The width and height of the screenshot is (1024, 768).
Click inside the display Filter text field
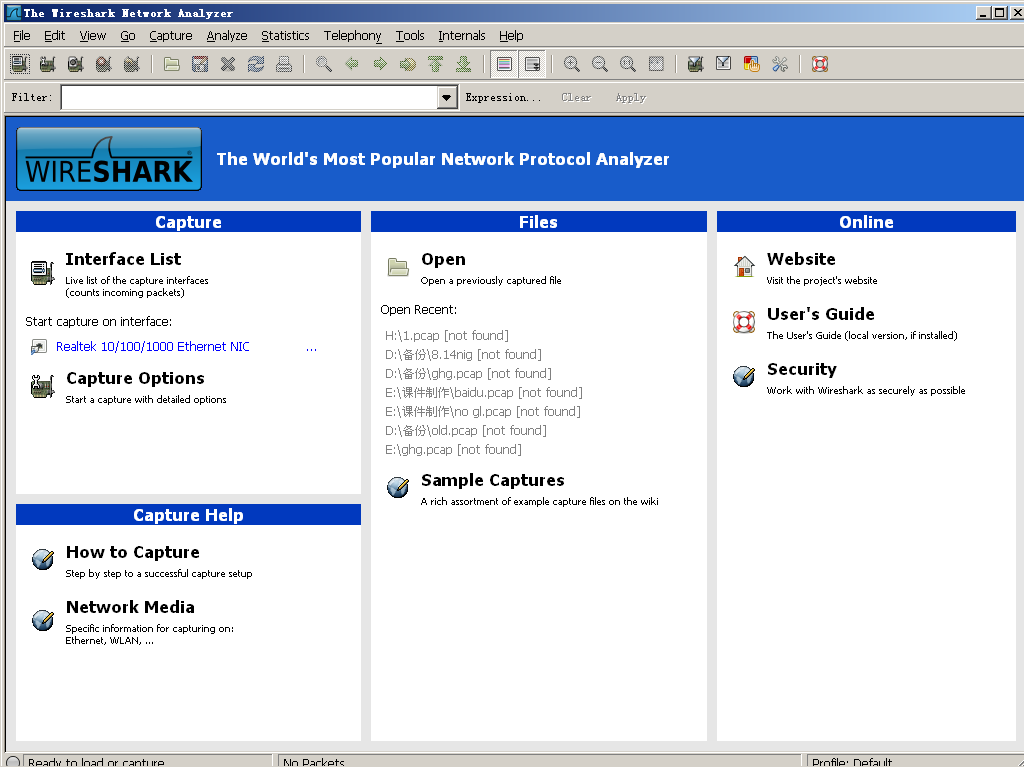click(249, 98)
